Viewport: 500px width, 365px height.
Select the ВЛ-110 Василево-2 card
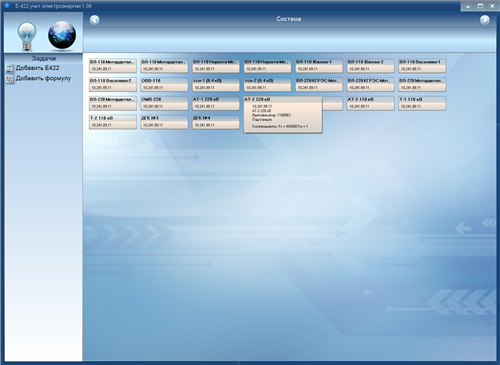point(113,84)
